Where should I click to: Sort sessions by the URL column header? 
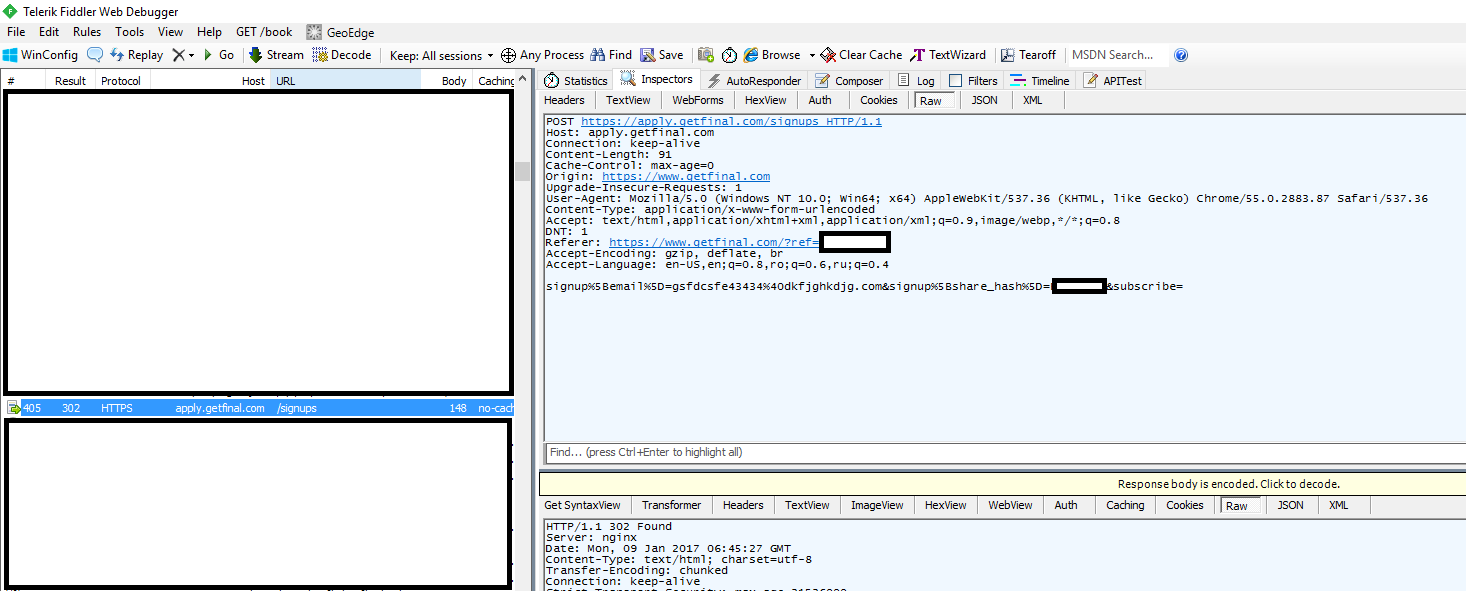[x=344, y=81]
